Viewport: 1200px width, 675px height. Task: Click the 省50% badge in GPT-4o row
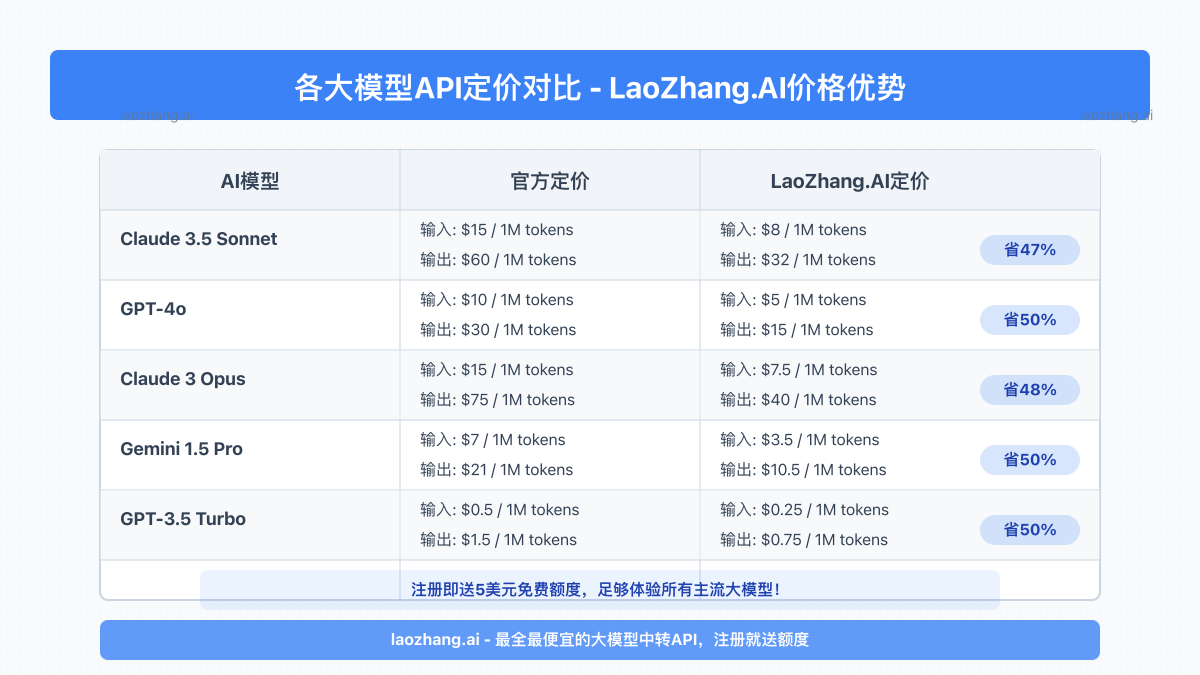1030,320
